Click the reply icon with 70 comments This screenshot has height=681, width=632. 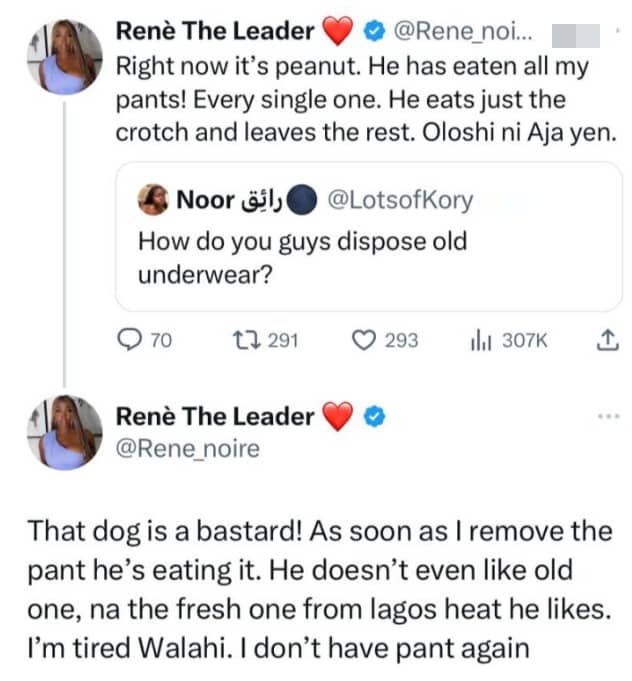click(x=130, y=341)
